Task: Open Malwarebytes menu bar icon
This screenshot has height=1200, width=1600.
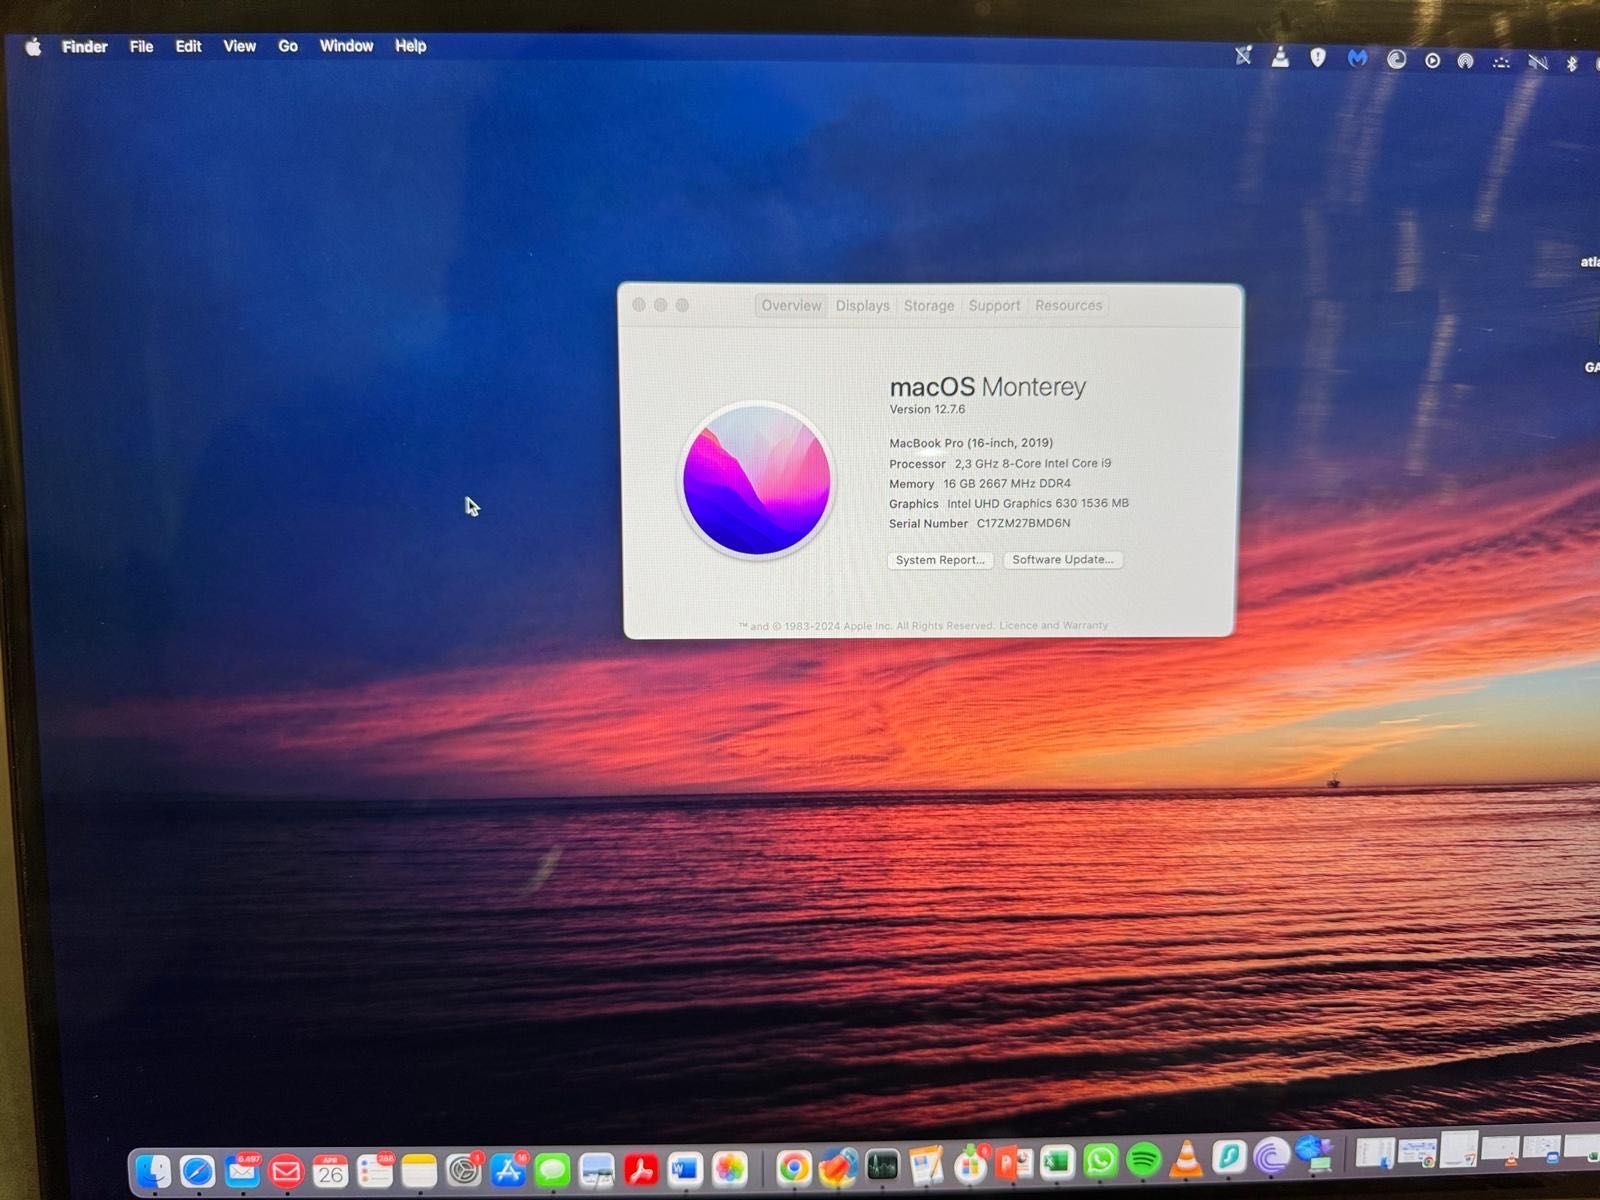Action: click(1357, 59)
